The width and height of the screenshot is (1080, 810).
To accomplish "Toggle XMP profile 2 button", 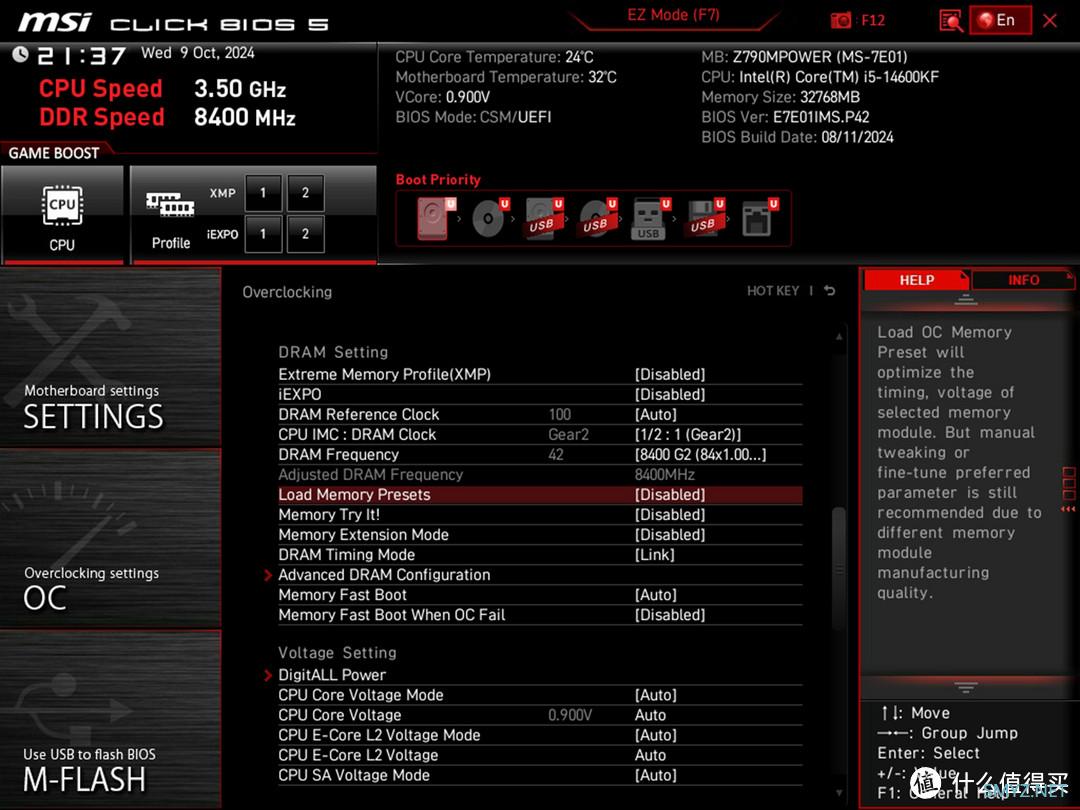I will (x=305, y=193).
